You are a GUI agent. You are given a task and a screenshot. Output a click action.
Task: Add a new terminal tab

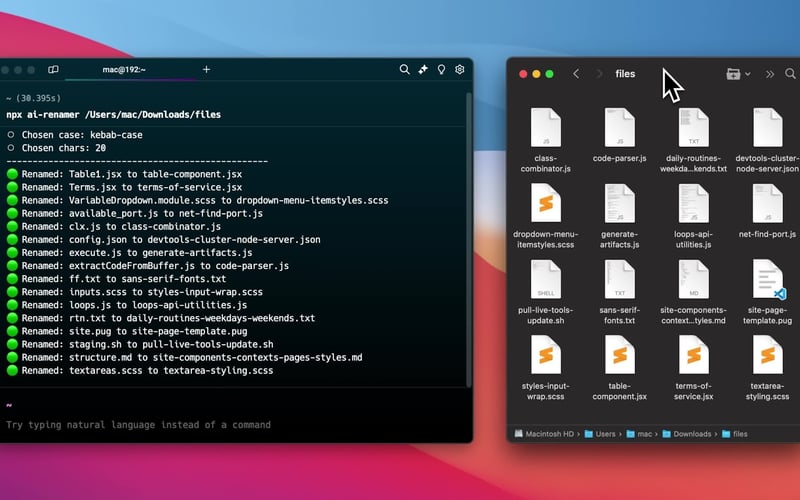point(206,69)
